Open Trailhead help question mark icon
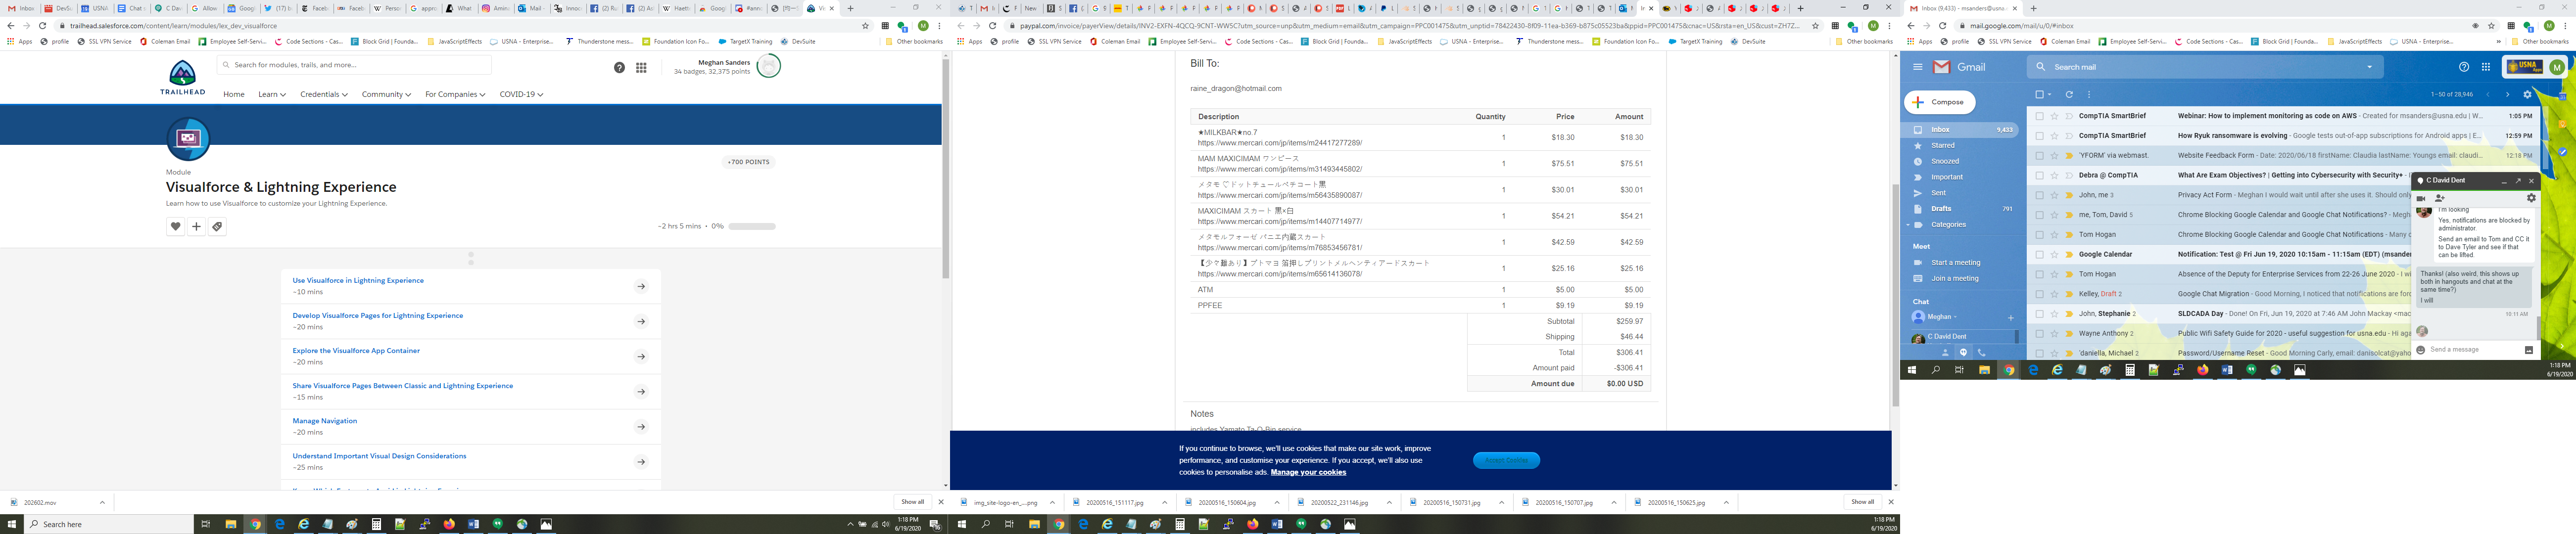Screen dimensions: 2576x534 [x=619, y=67]
